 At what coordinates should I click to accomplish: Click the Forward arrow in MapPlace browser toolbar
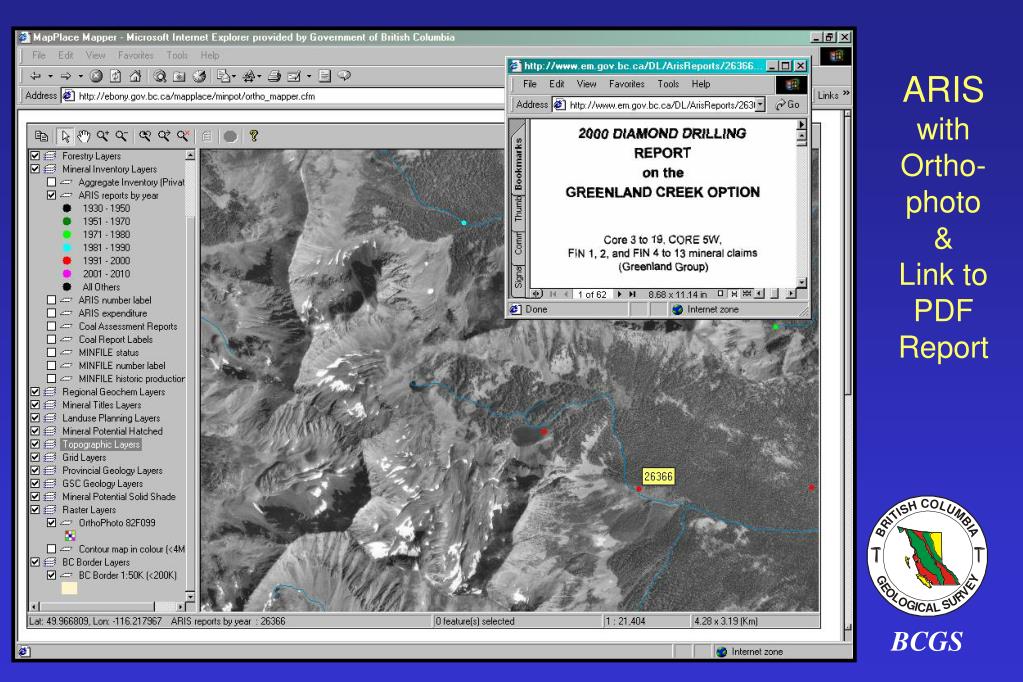[x=65, y=76]
